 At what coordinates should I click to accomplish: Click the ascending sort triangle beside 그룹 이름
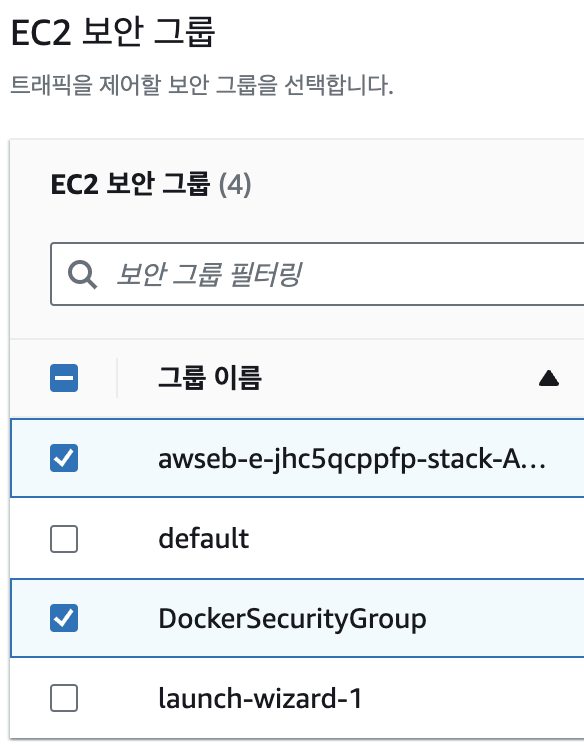[x=549, y=378]
